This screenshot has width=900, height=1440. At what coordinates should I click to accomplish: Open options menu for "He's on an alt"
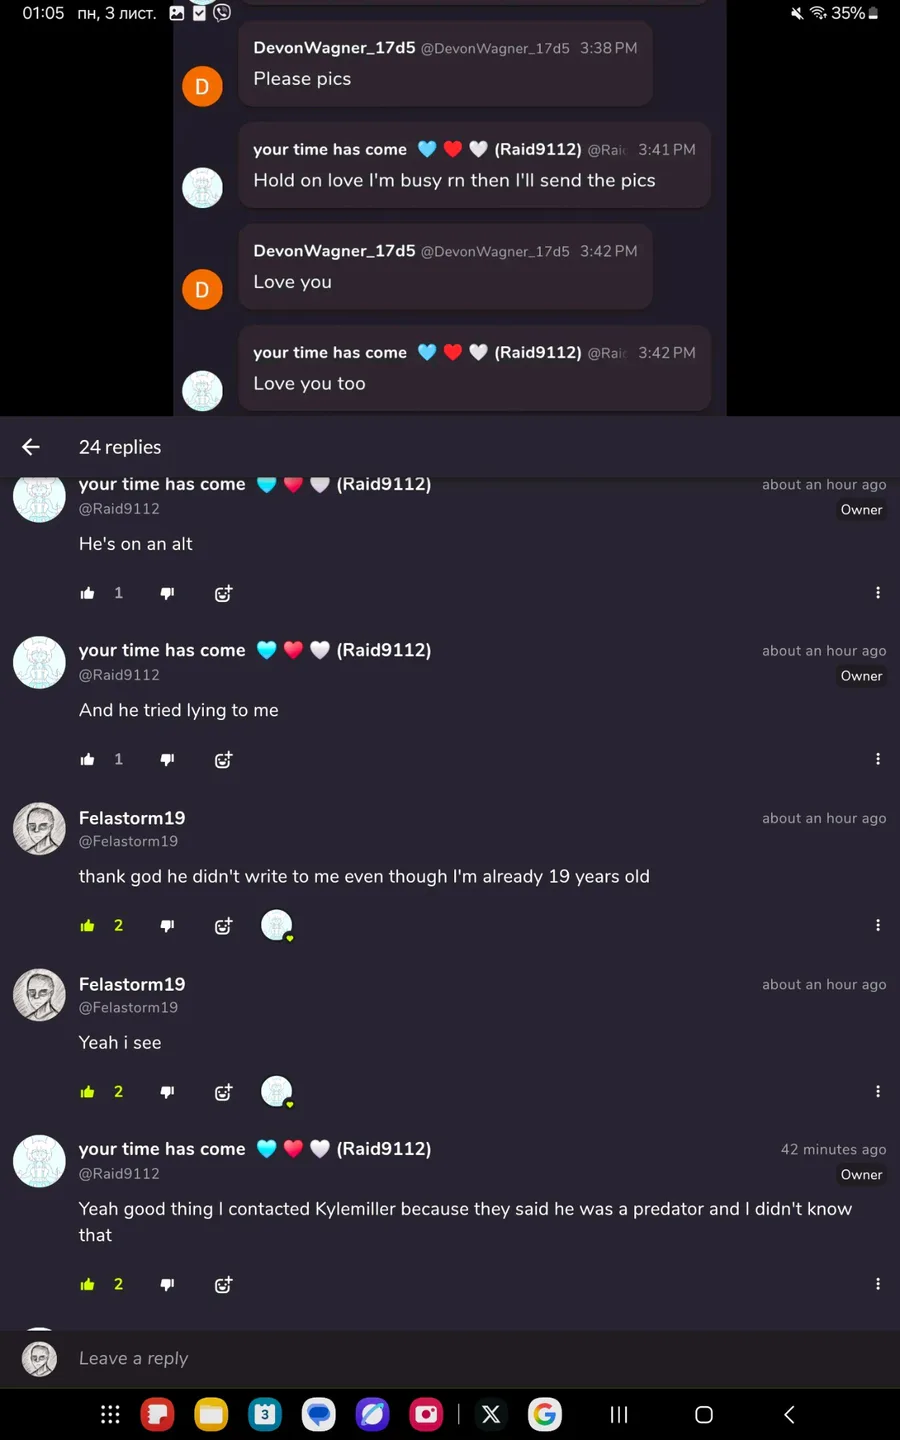click(878, 593)
